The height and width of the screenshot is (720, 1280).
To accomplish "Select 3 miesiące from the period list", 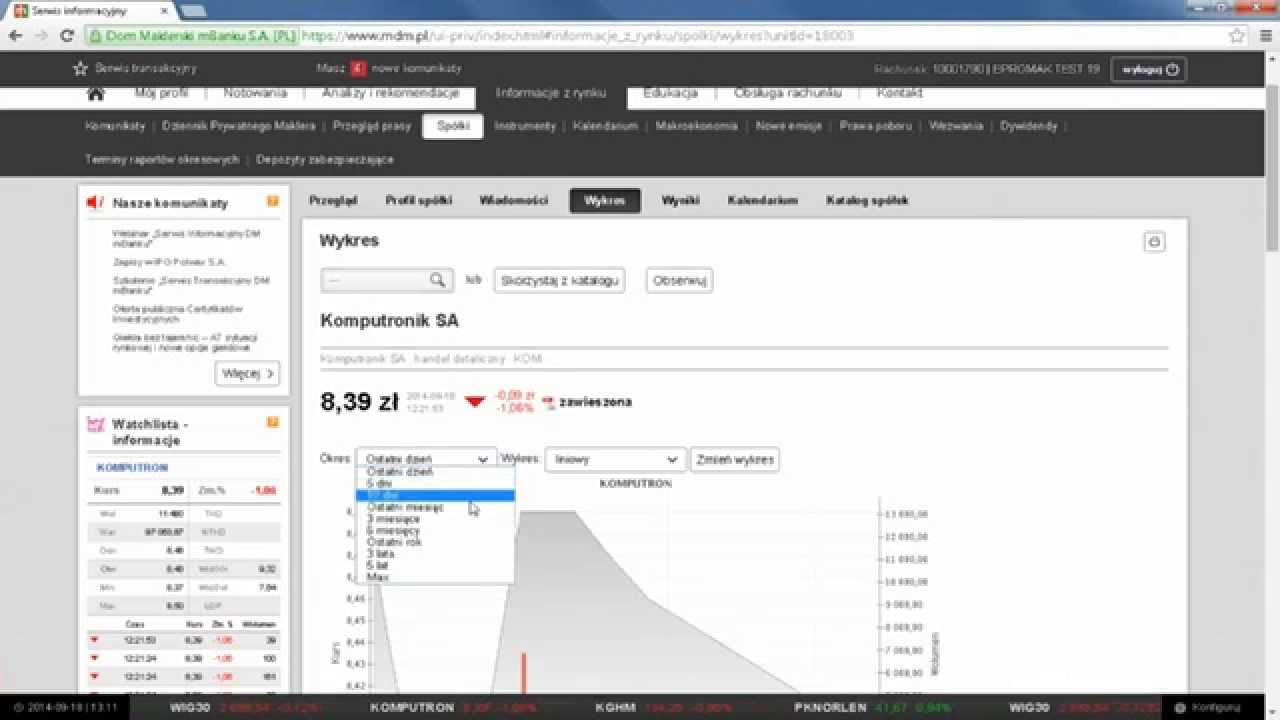I will (436, 519).
